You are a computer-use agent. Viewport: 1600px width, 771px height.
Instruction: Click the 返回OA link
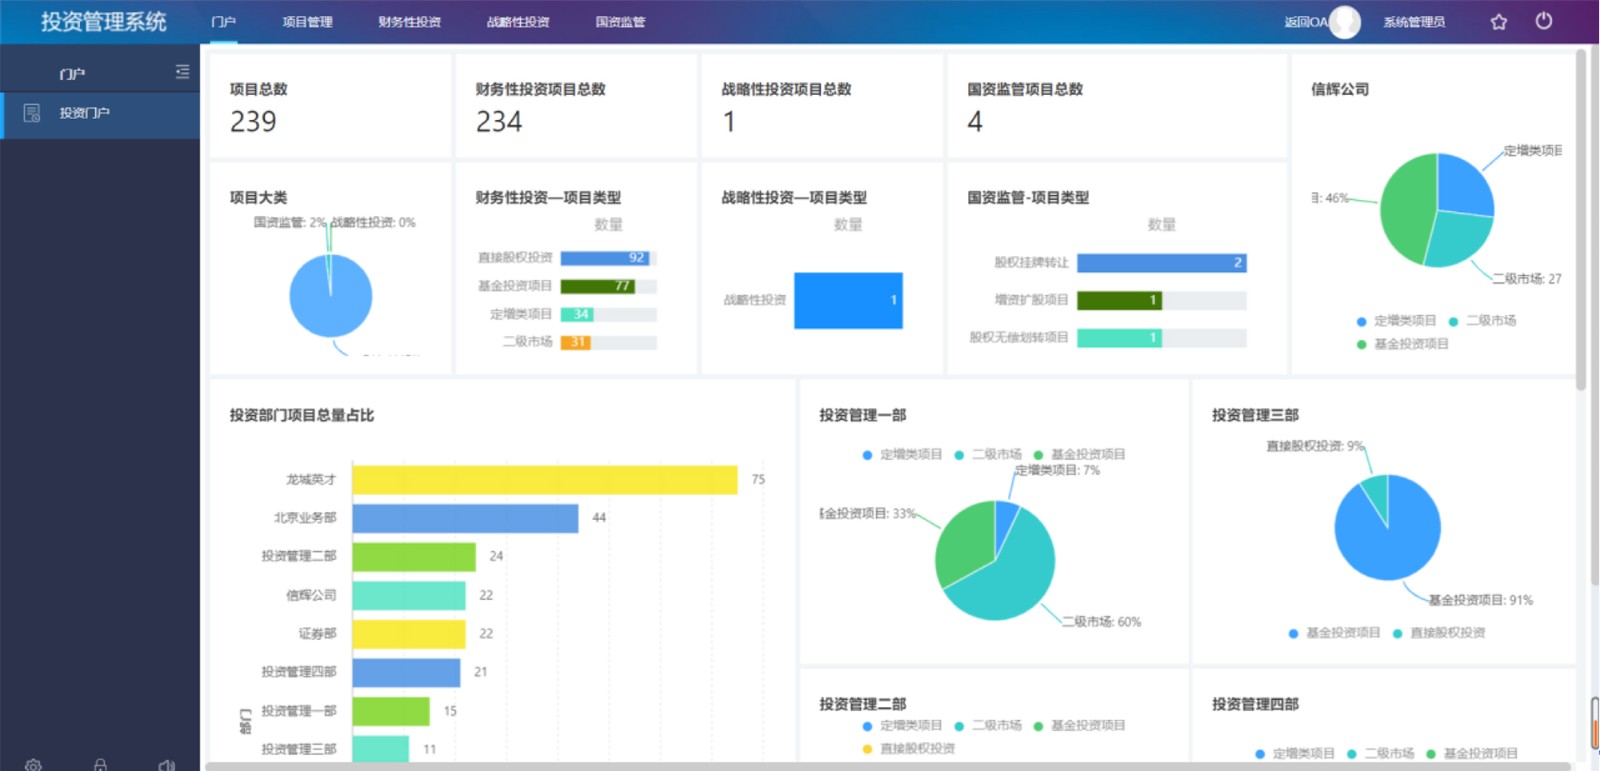tap(1306, 22)
